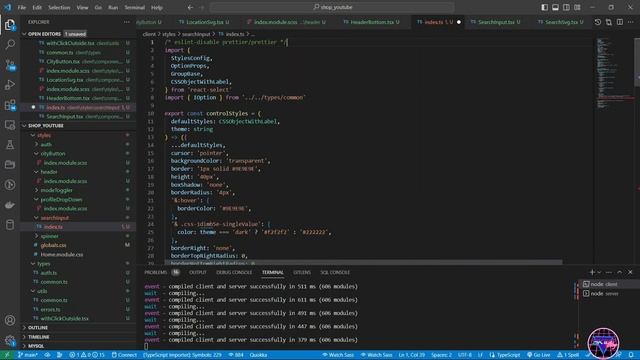Switch to the Debug Console panel tab
The width and height of the screenshot is (640, 360).
(234, 272)
